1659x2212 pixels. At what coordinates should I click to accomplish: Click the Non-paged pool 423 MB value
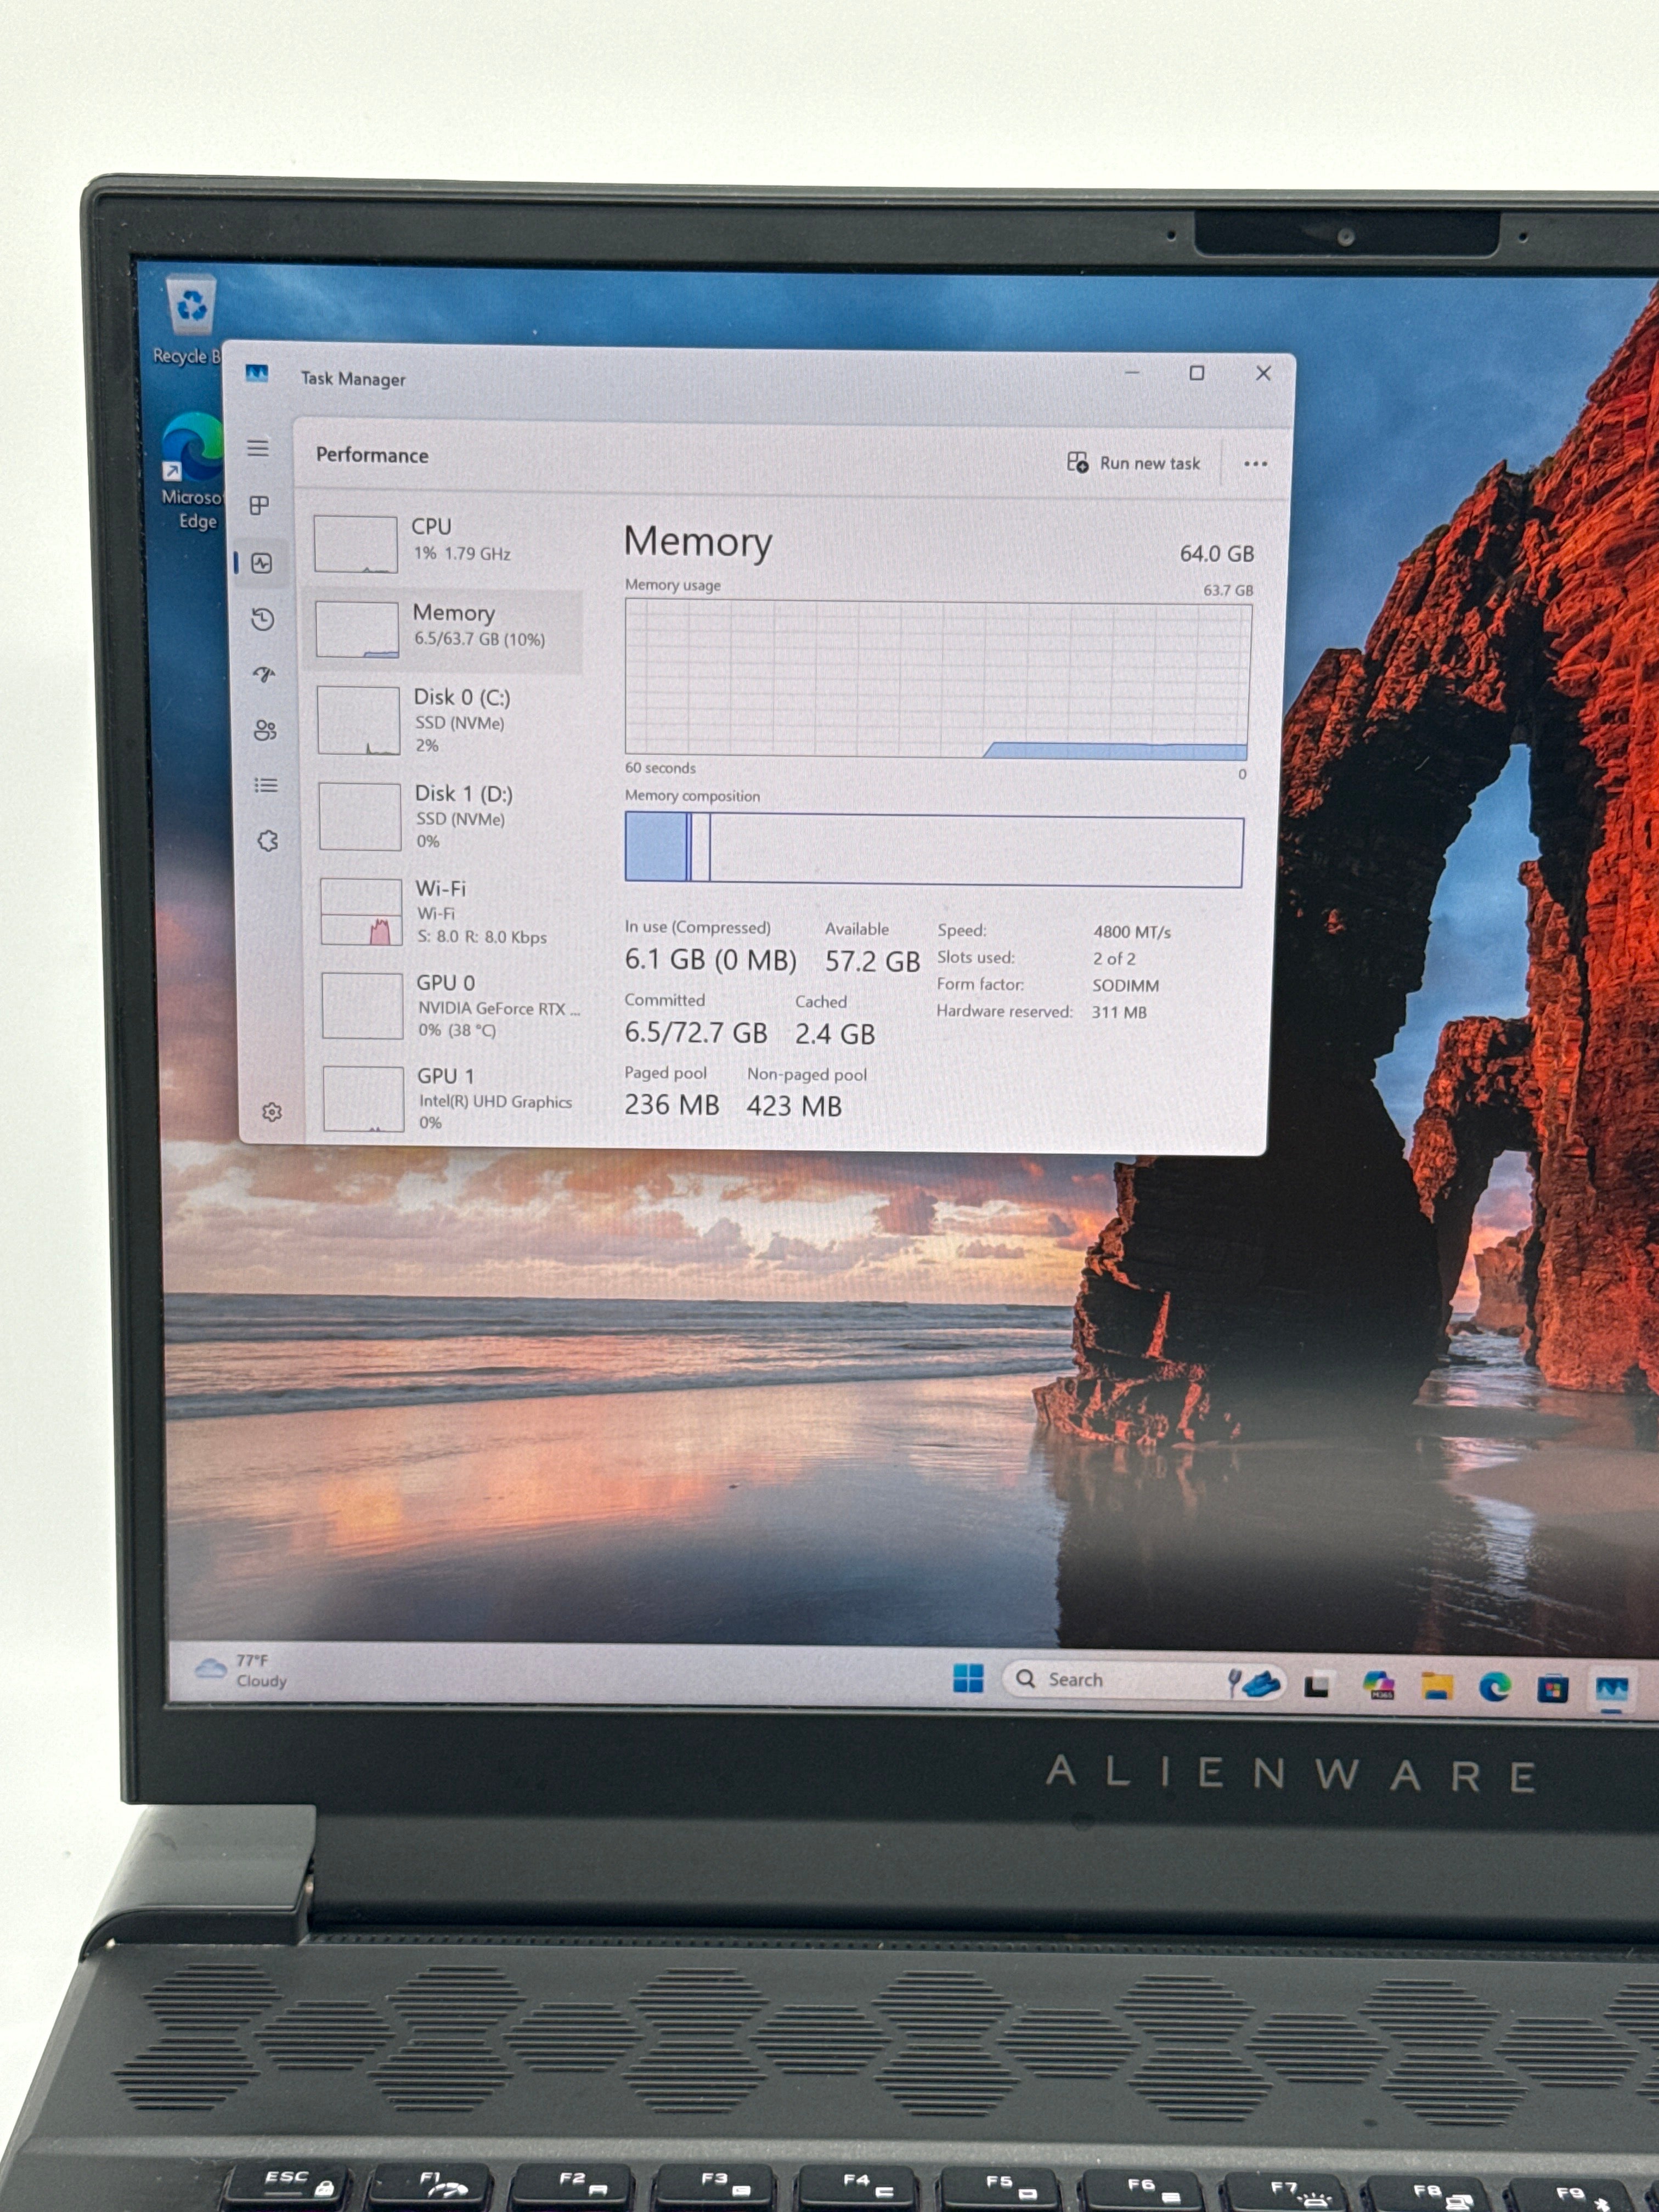(x=794, y=1106)
